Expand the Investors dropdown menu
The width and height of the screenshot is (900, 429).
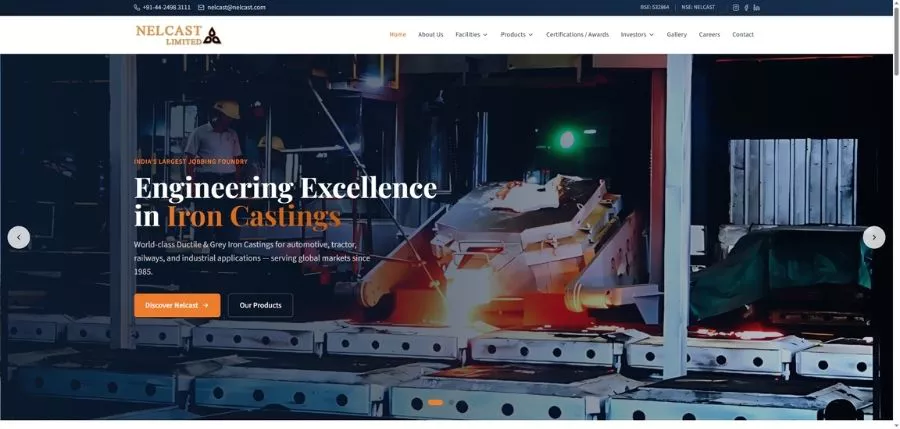[x=637, y=34]
